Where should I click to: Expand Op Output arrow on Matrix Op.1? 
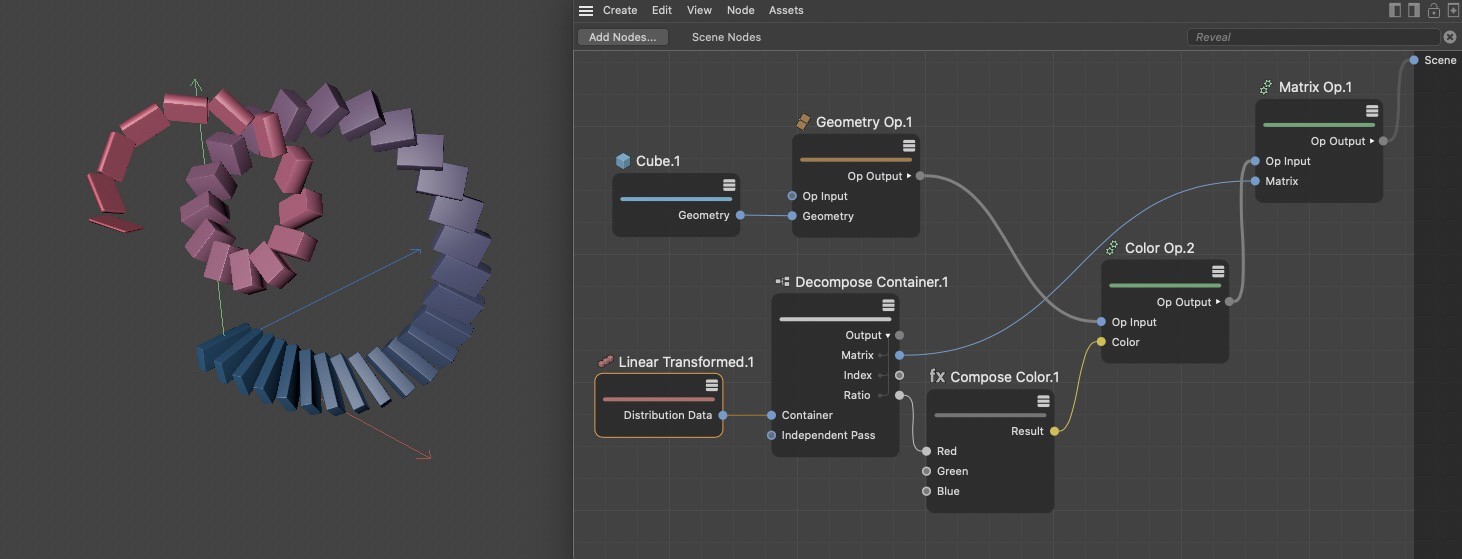pyautogui.click(x=1373, y=141)
